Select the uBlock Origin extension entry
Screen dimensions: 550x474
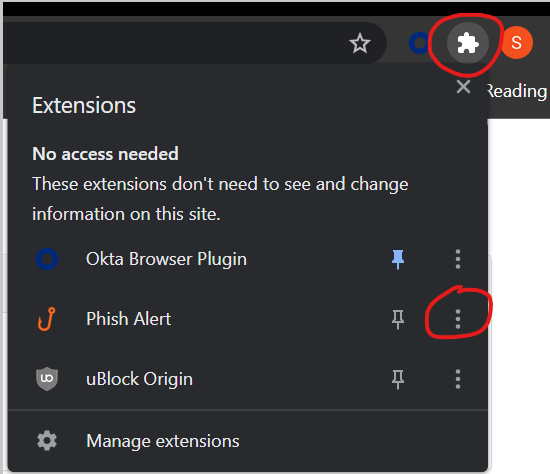(x=196, y=379)
